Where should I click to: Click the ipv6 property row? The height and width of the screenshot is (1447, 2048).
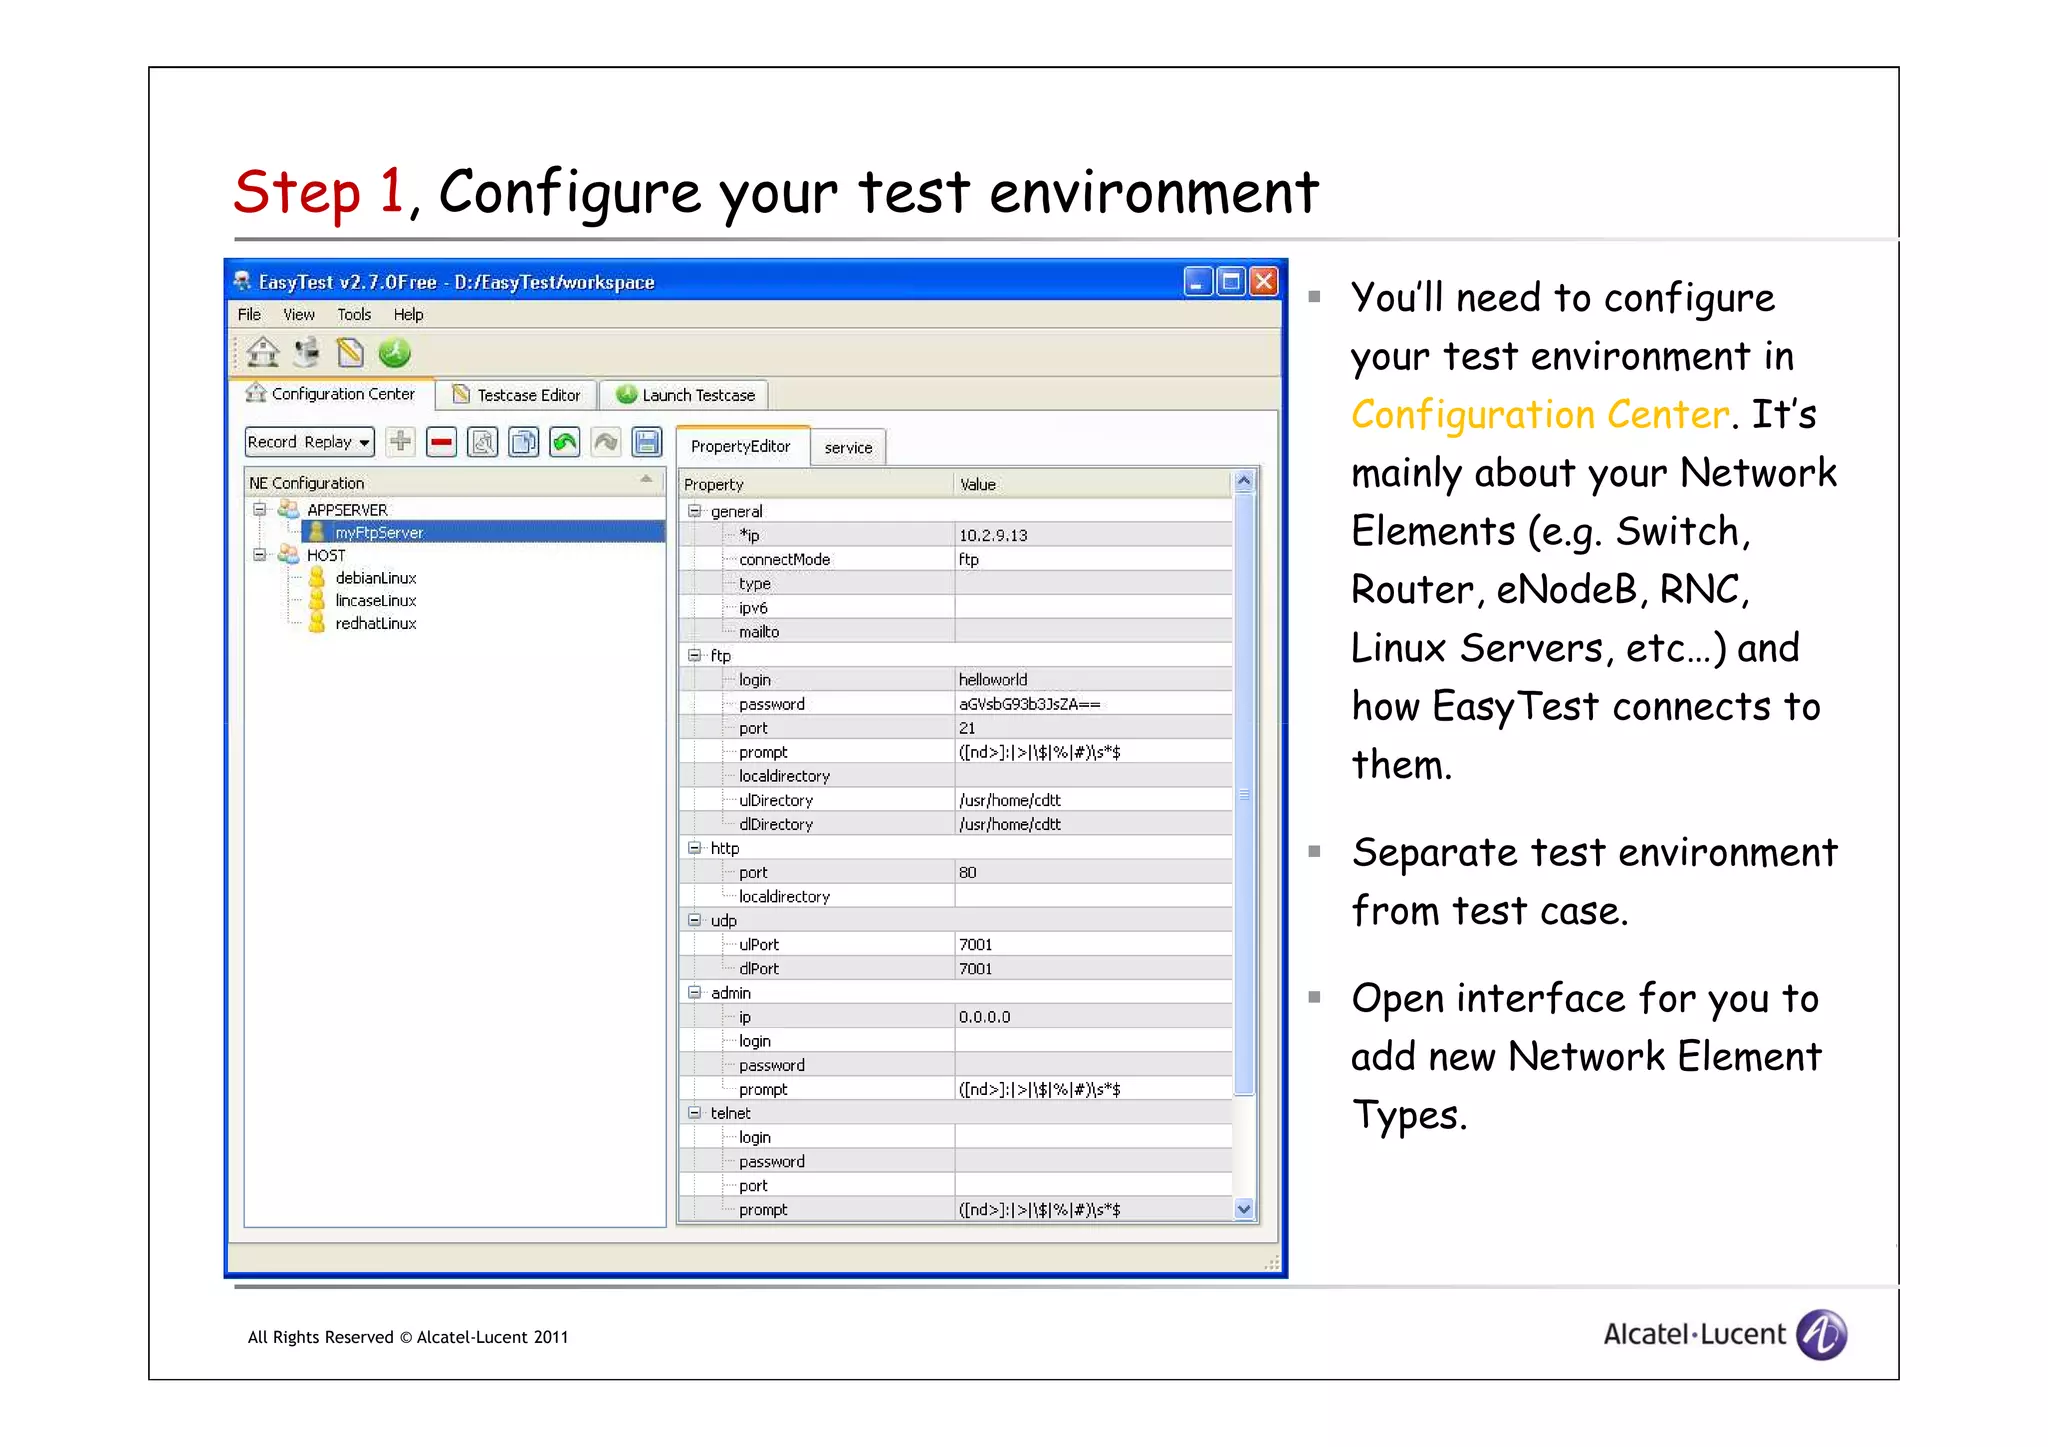(956, 607)
